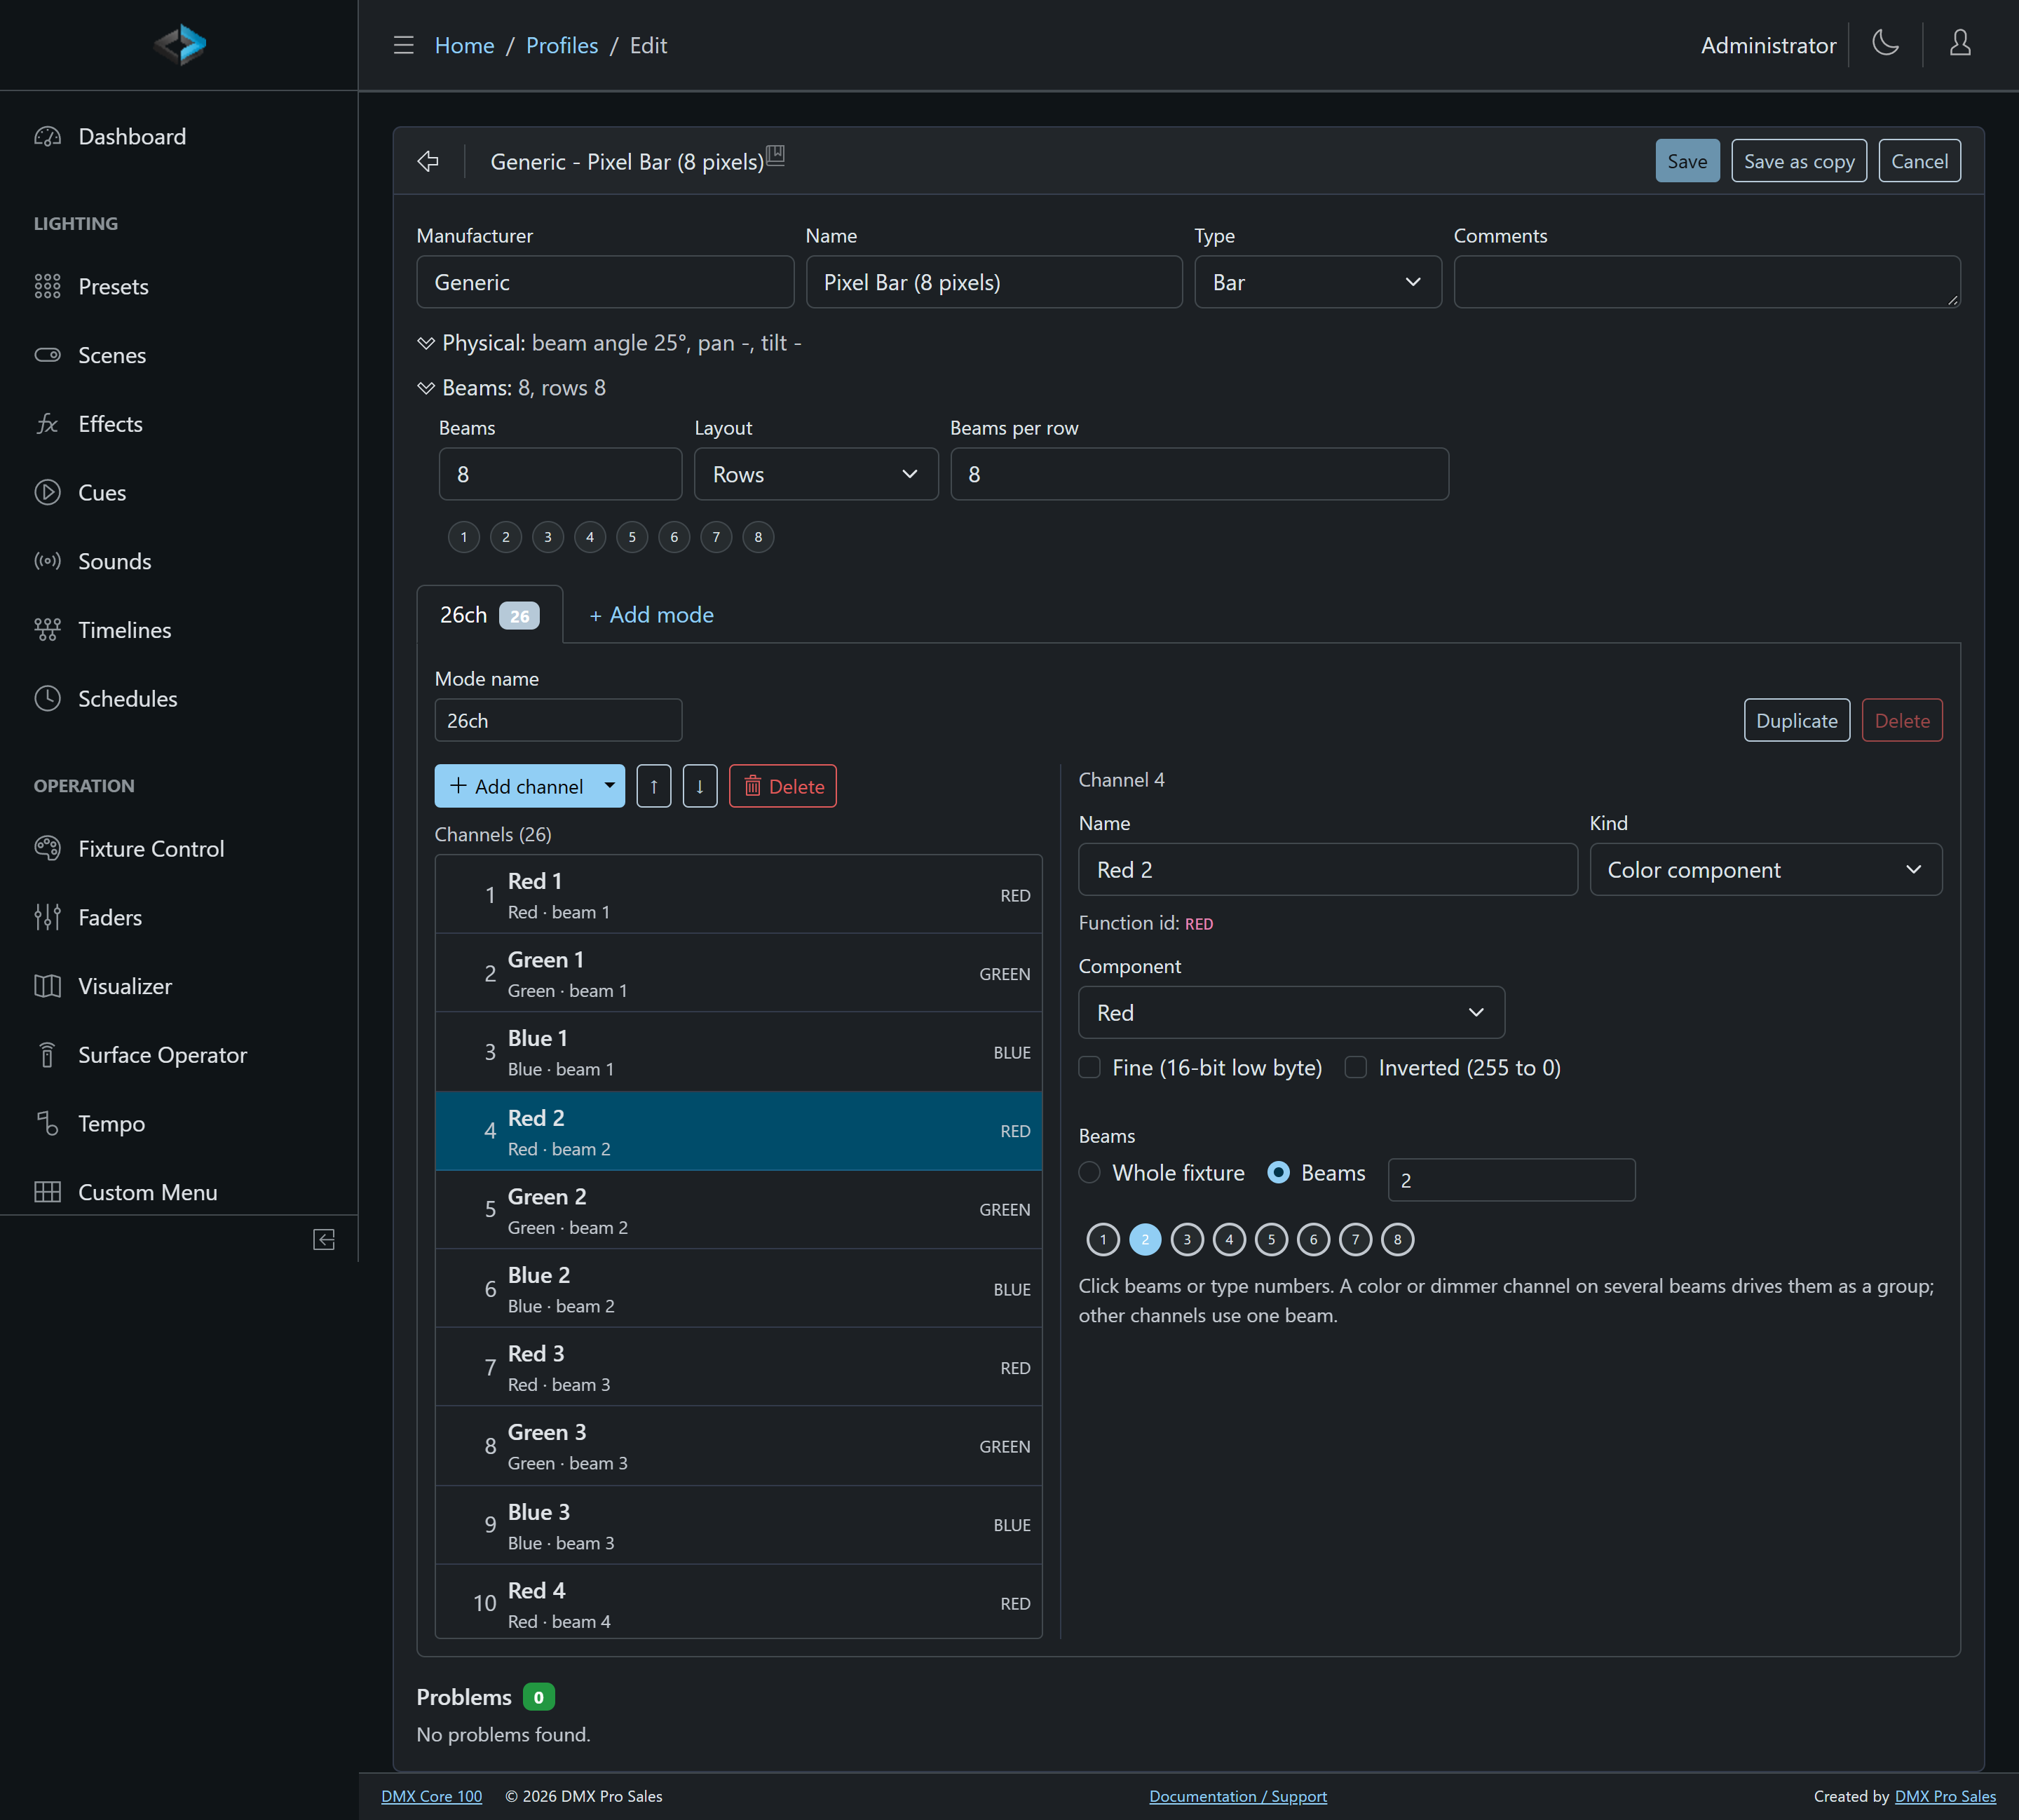
Task: Click the Sounds broadcast icon
Action: coord(47,561)
